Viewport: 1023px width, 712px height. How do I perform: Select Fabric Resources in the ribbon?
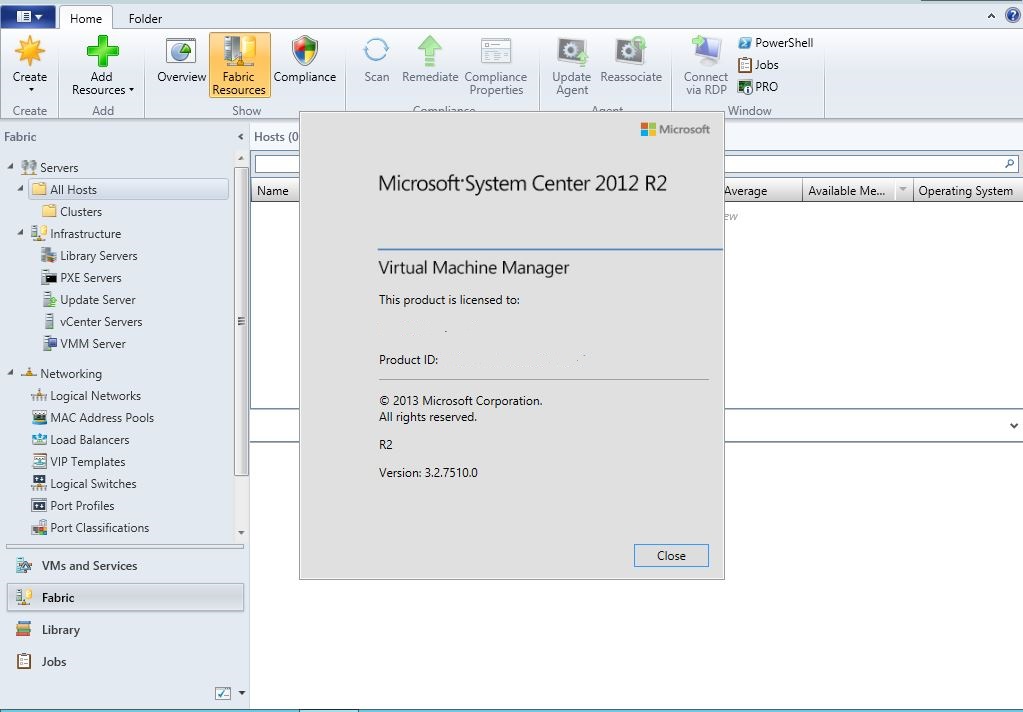239,65
